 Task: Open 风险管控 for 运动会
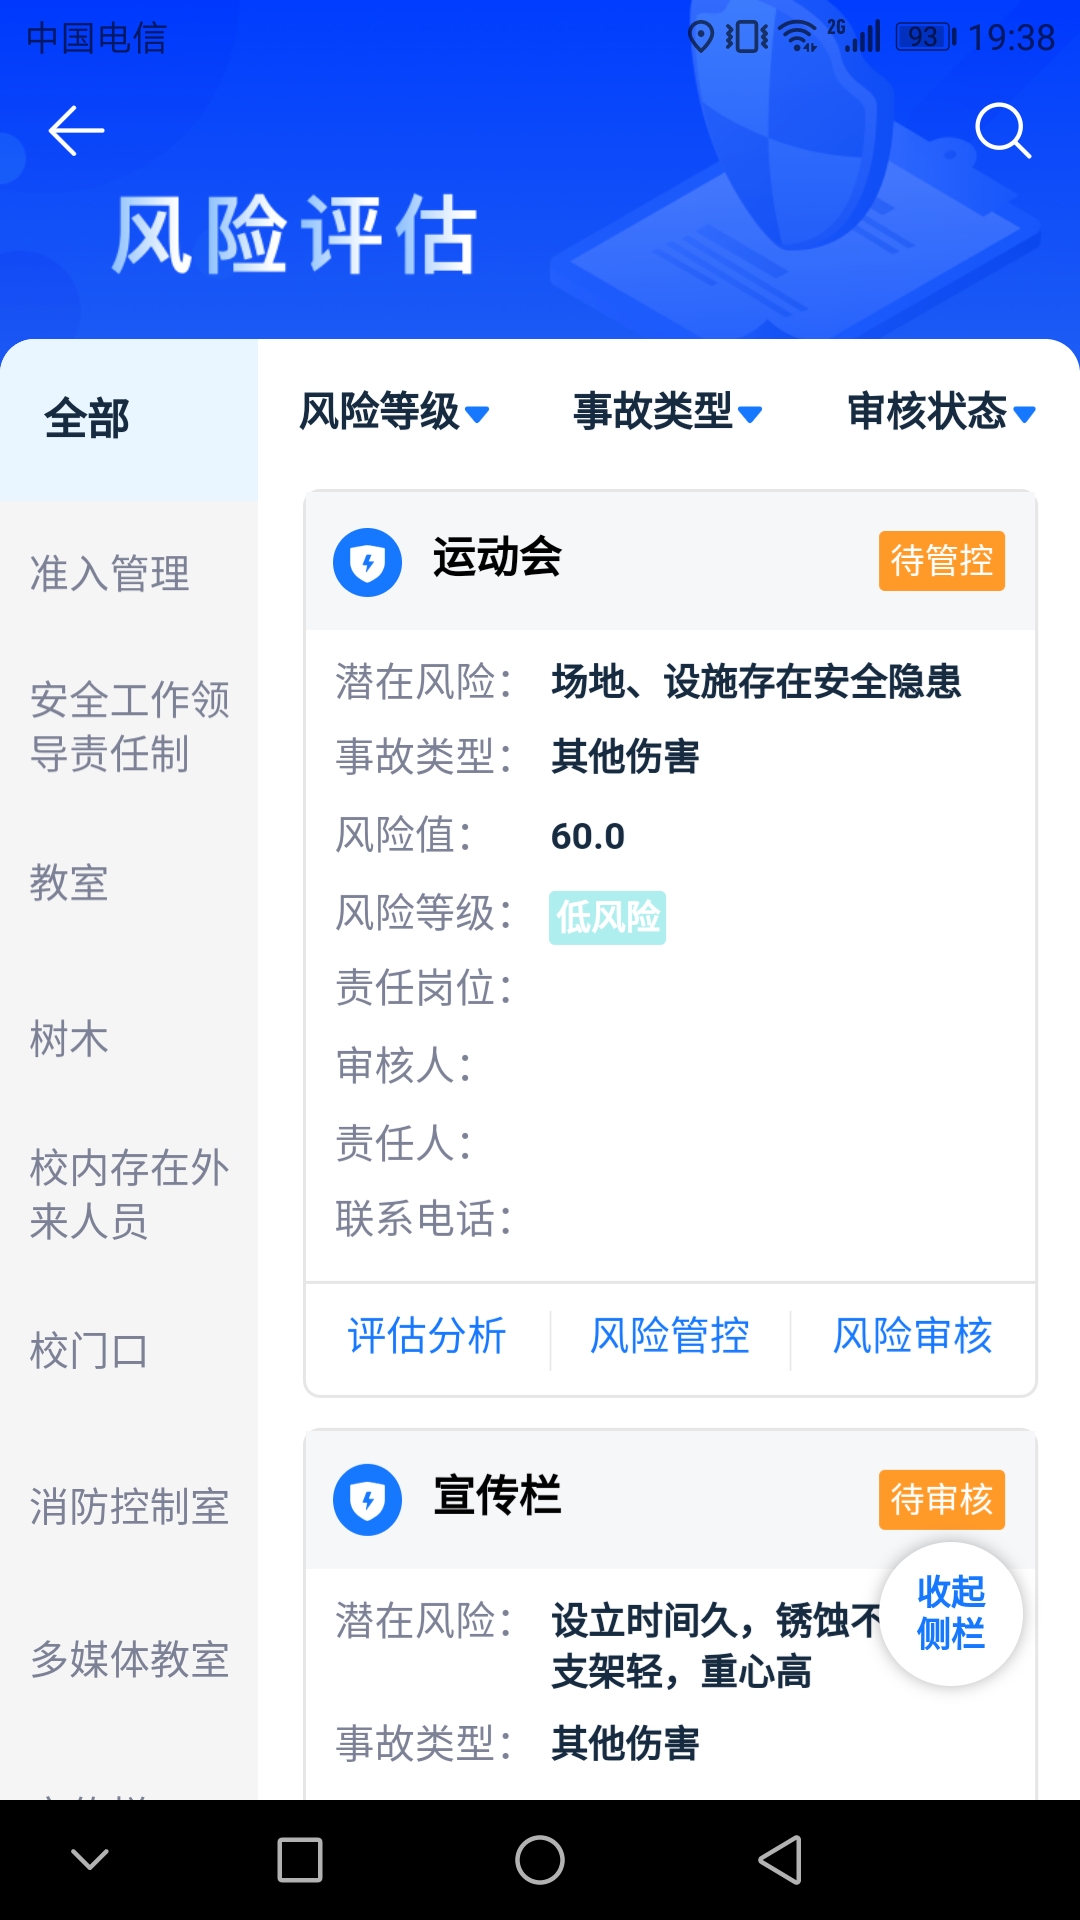click(x=670, y=1337)
